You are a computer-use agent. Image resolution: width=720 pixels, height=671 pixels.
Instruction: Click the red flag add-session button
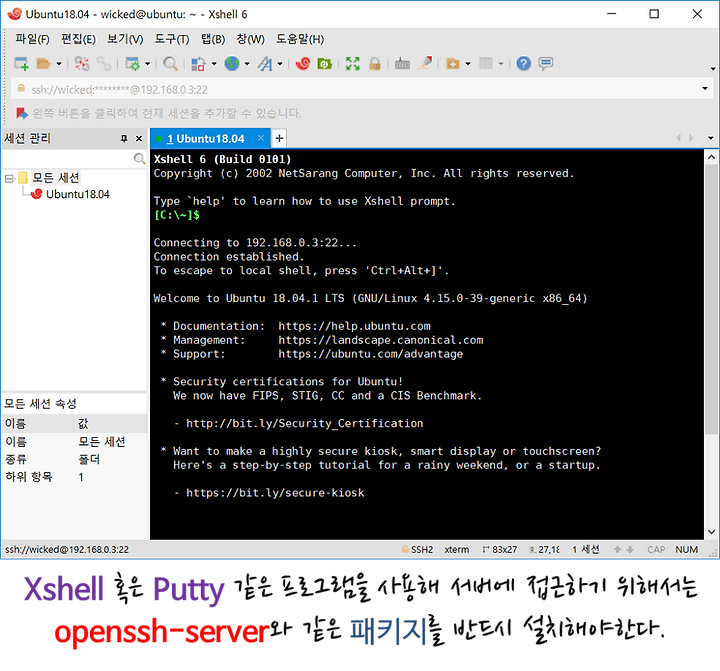22,113
